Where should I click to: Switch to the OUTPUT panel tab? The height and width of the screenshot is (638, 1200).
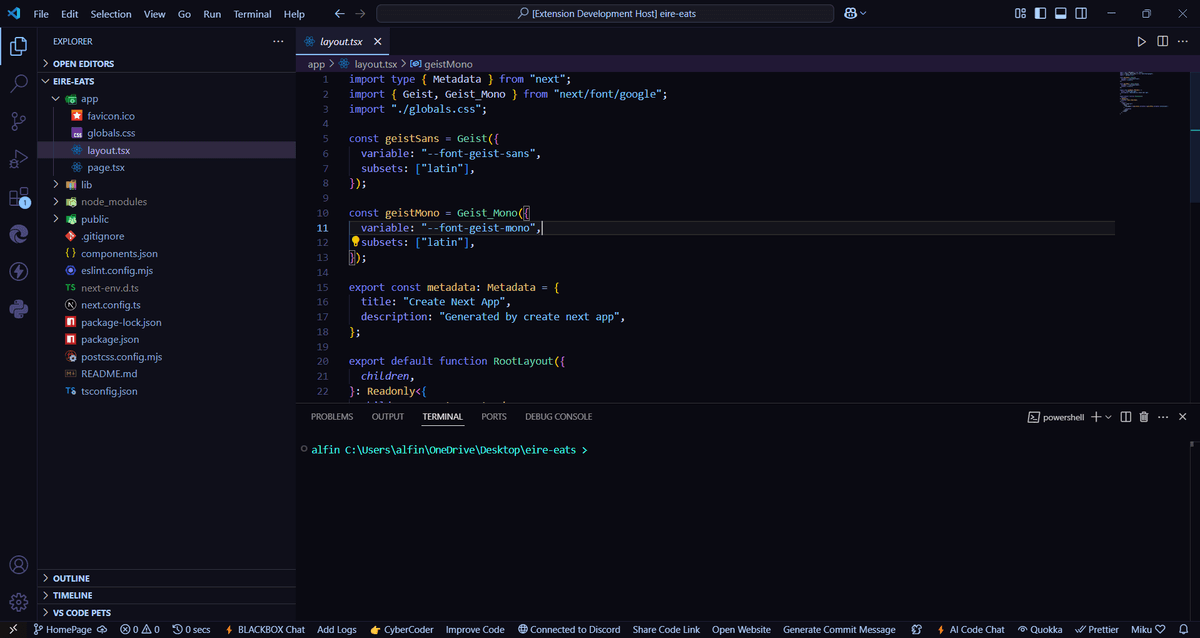388,417
